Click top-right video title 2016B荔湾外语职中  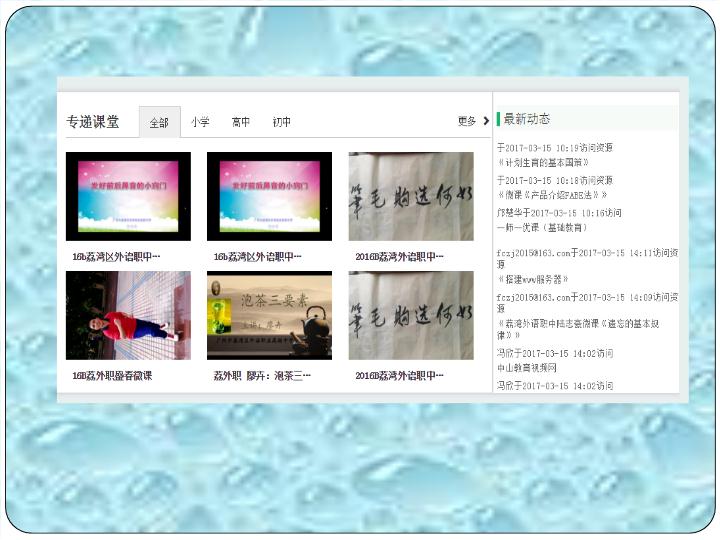tap(400, 257)
